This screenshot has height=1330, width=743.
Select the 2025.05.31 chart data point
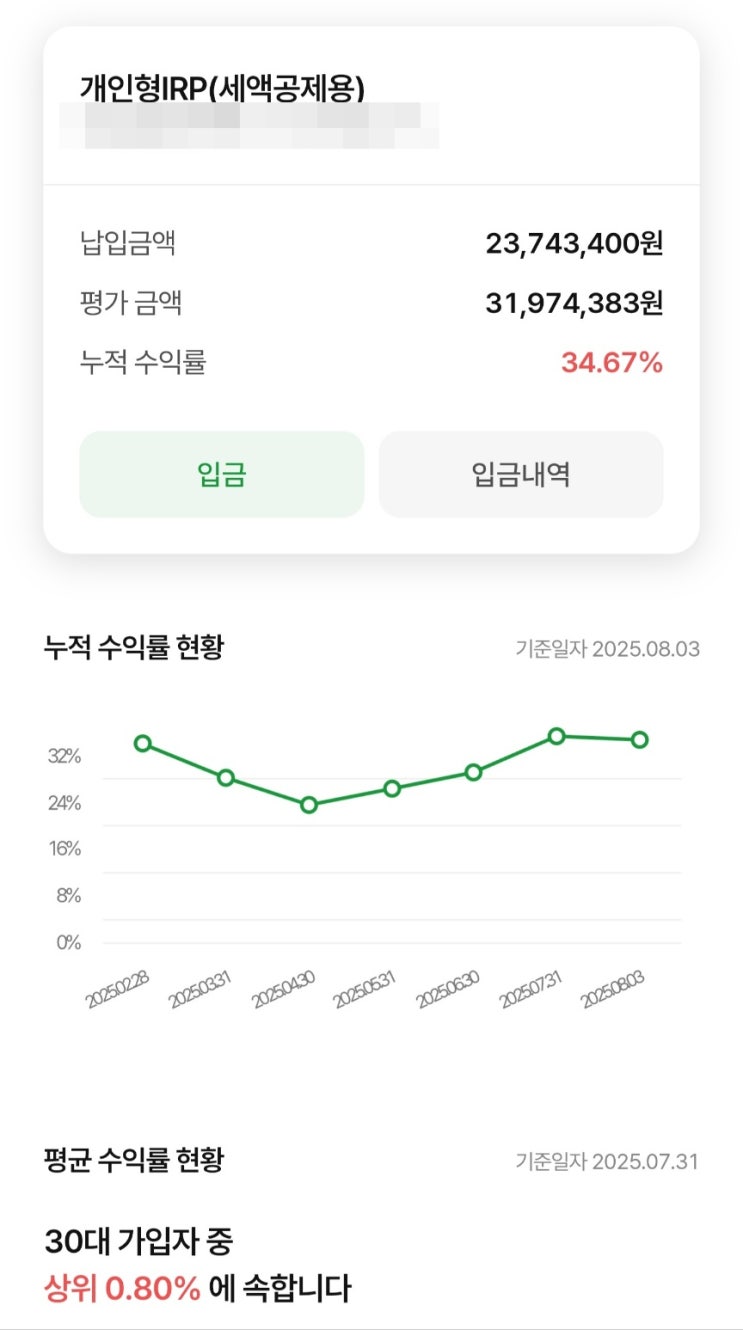[x=392, y=789]
